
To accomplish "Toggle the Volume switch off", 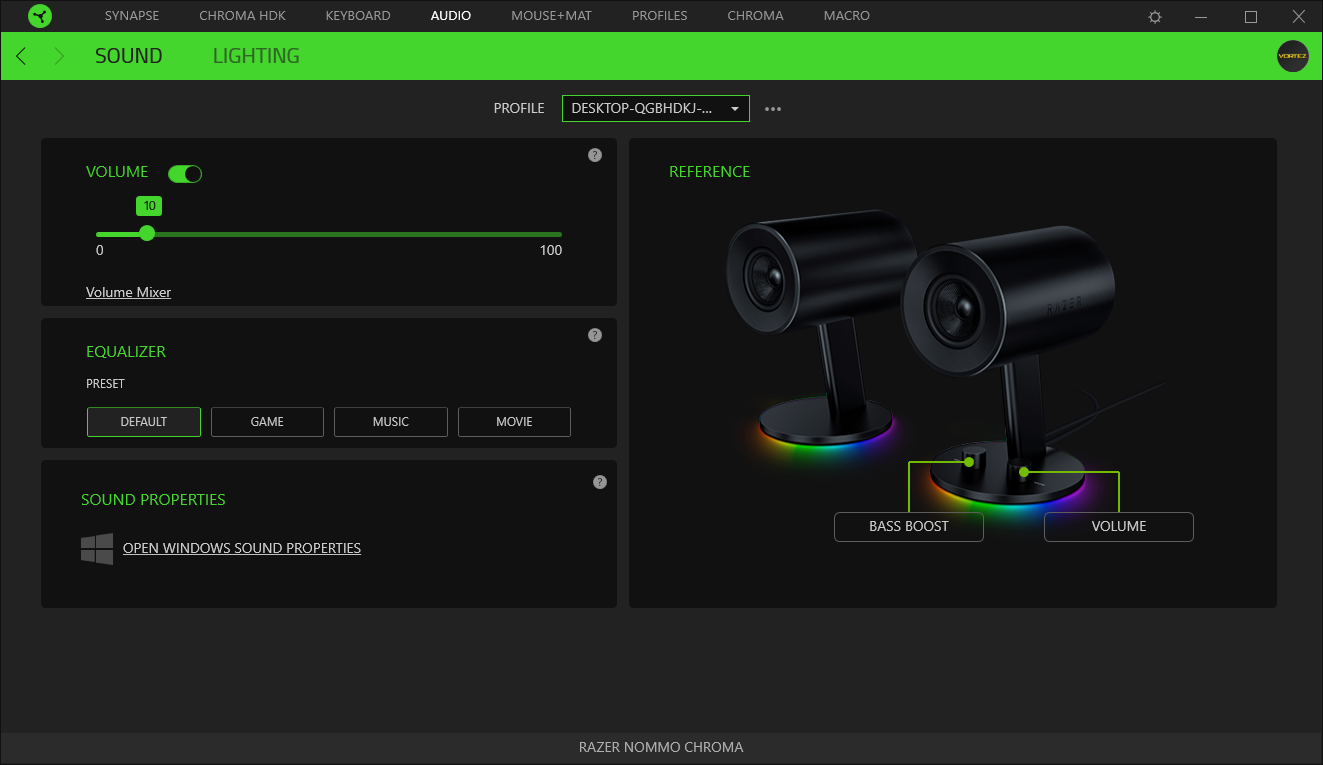I will (x=185, y=174).
